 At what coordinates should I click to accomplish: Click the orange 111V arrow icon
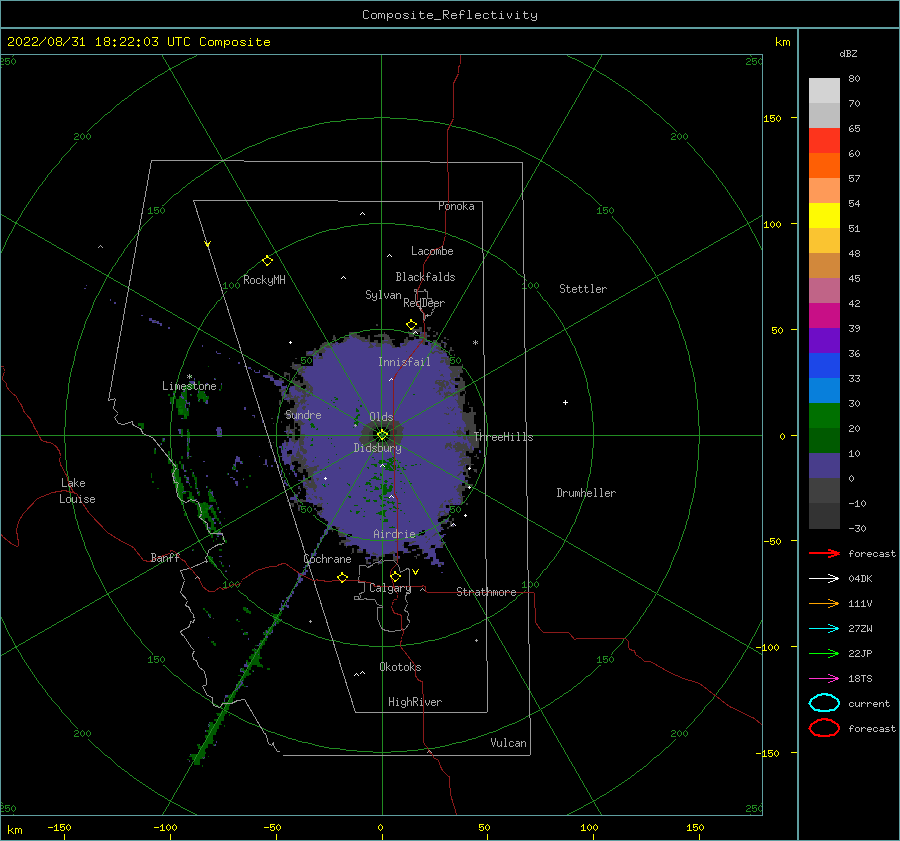click(824, 603)
